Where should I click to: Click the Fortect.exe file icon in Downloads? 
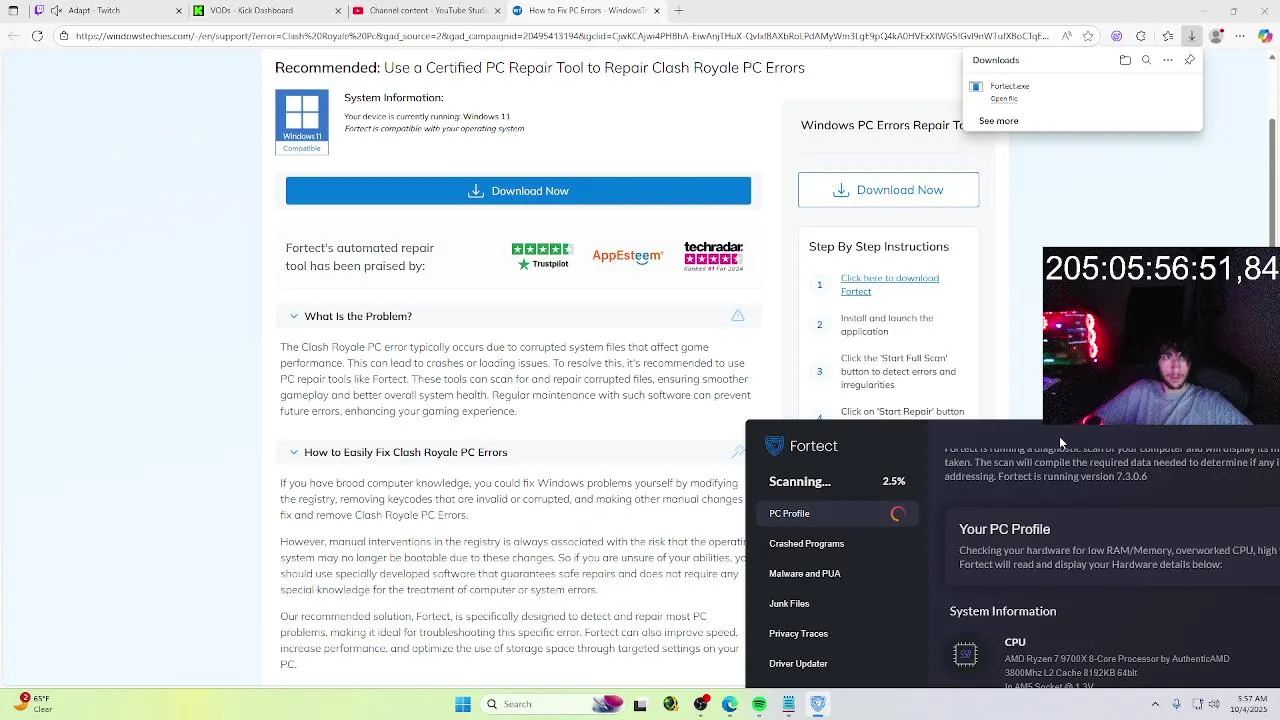(976, 87)
